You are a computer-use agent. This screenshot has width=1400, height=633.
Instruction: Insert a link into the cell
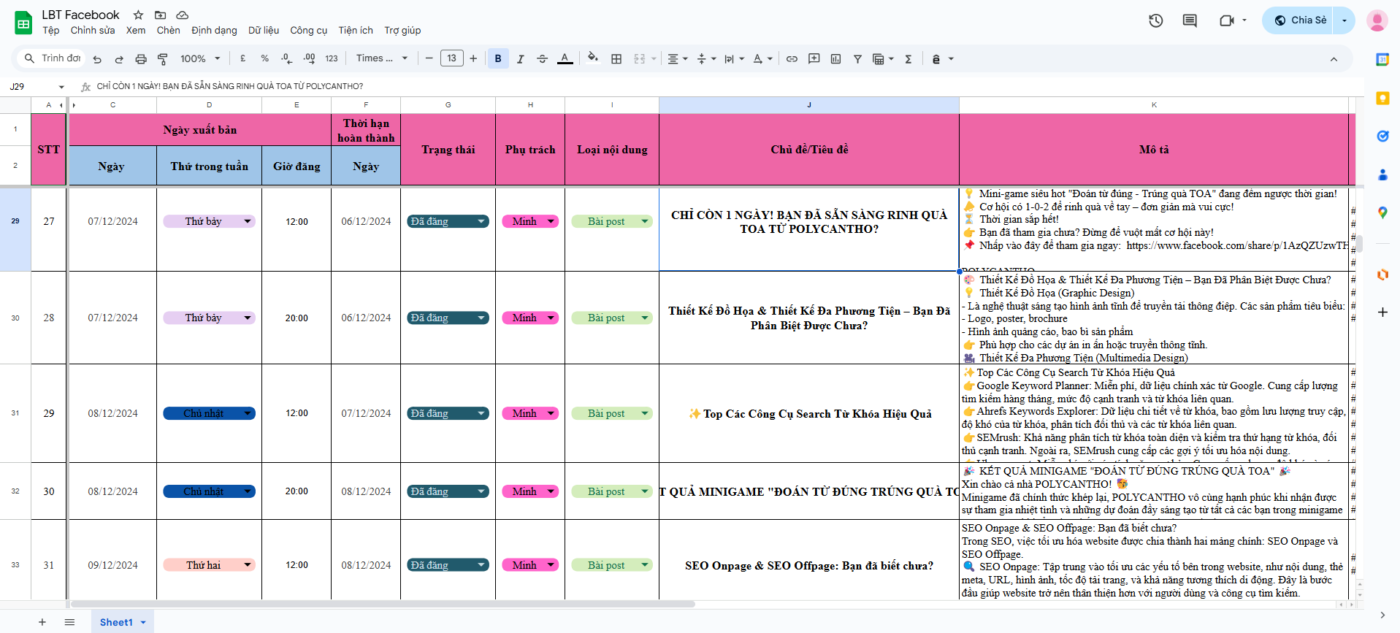click(x=792, y=59)
